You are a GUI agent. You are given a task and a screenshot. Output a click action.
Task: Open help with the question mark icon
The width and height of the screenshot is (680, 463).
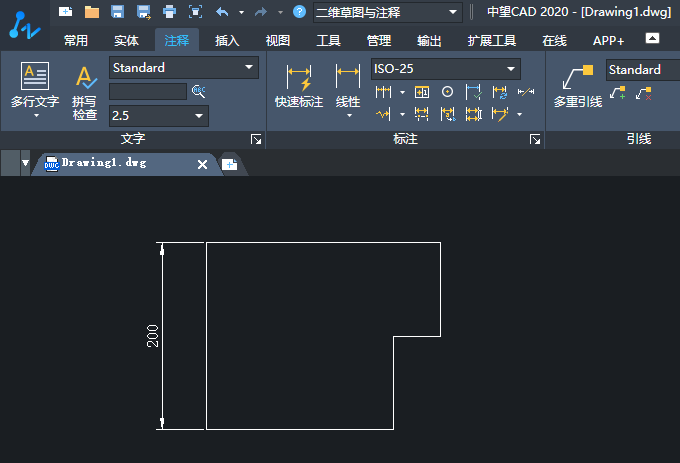coord(299,12)
